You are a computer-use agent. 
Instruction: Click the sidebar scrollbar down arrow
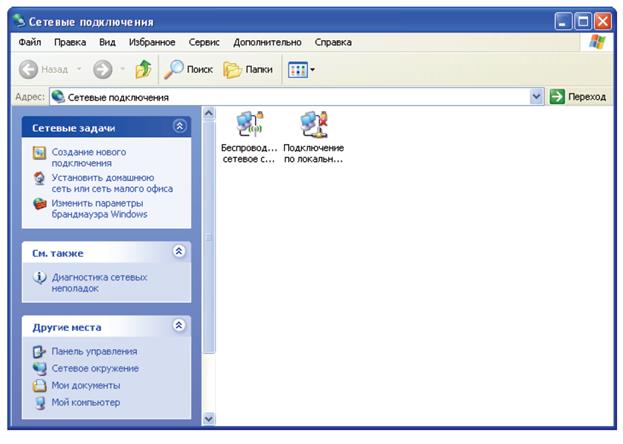click(209, 419)
